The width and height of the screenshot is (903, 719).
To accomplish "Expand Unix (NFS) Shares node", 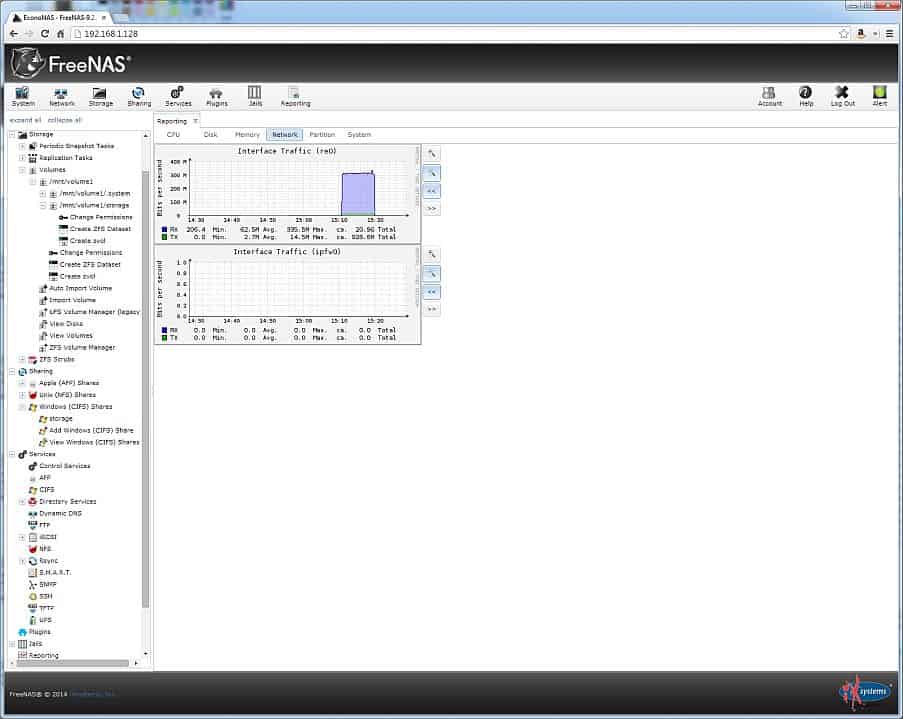I will click(22, 395).
